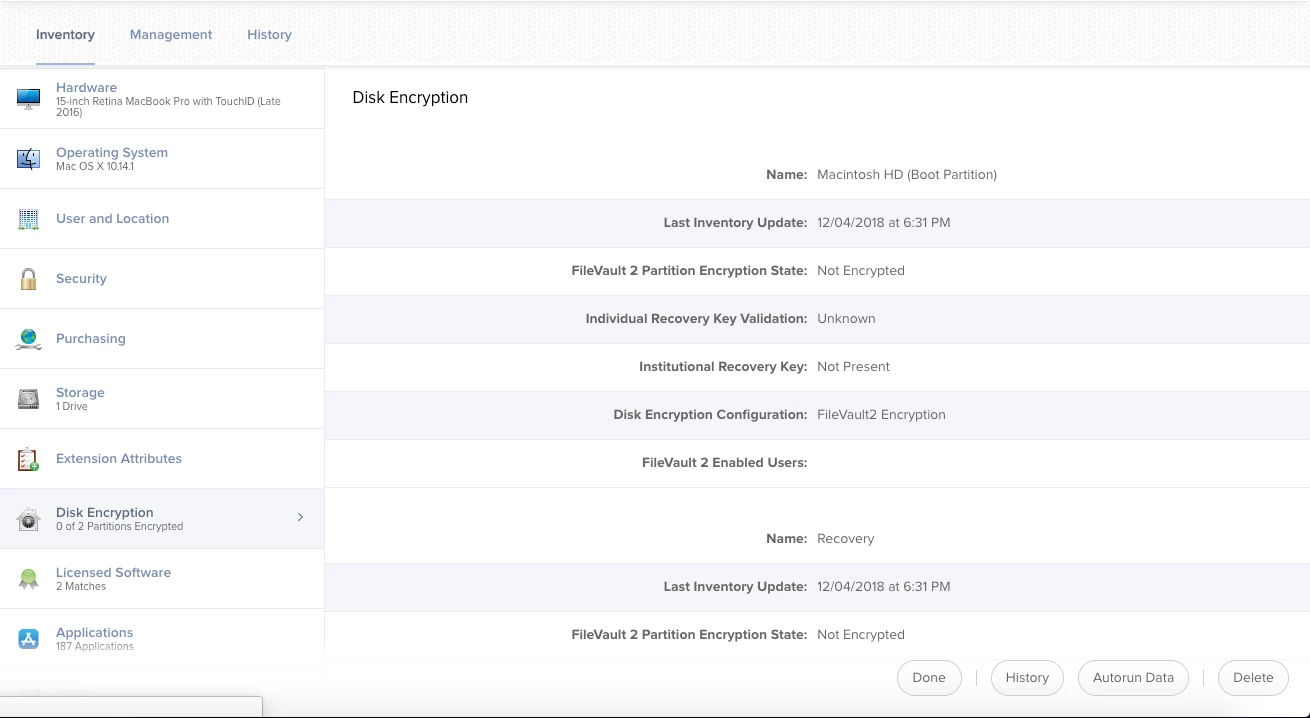1310x718 pixels.
Task: Click the Storage hard drive icon
Action: tap(28, 399)
